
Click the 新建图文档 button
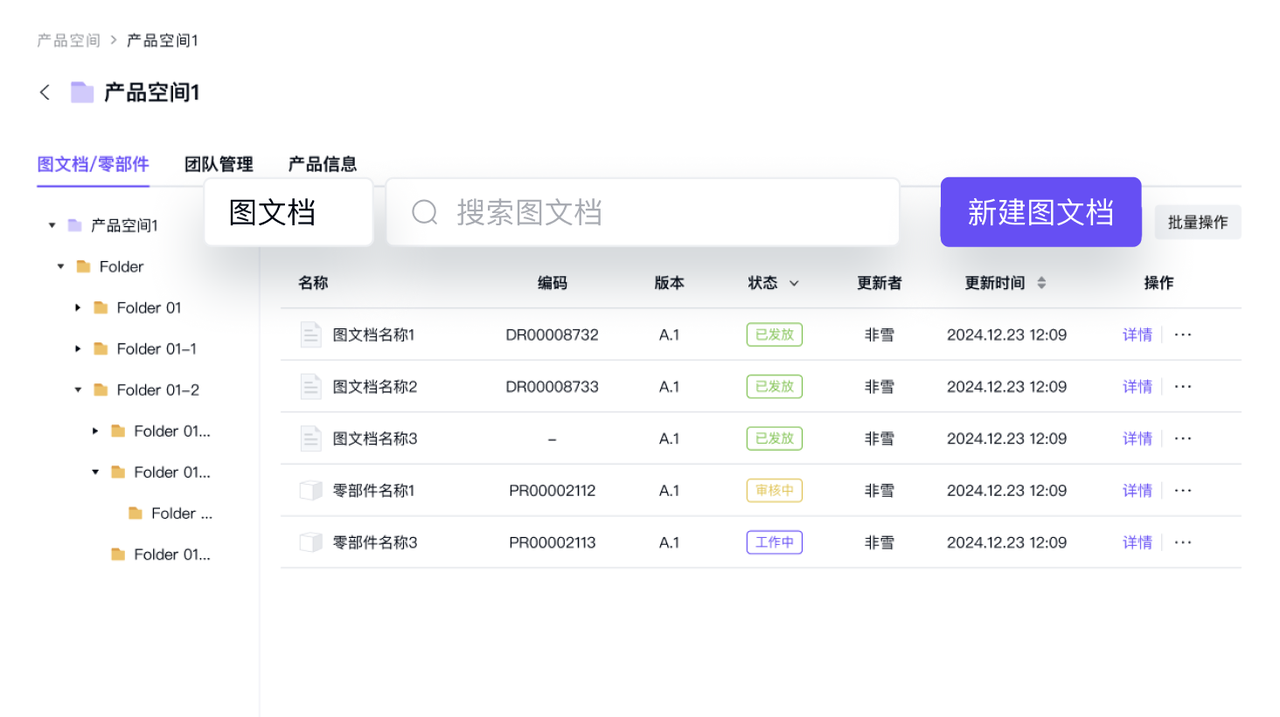pos(1040,212)
